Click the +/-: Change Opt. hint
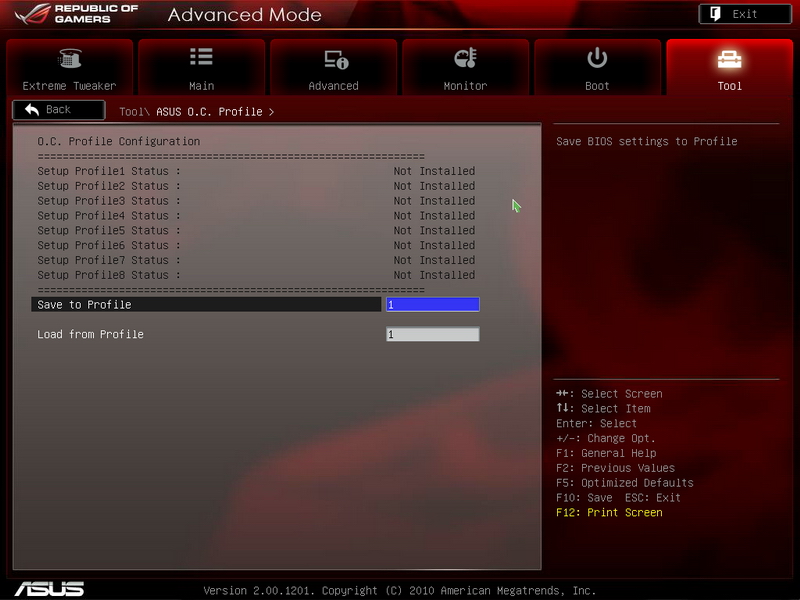Viewport: 800px width, 600px height. pos(606,438)
